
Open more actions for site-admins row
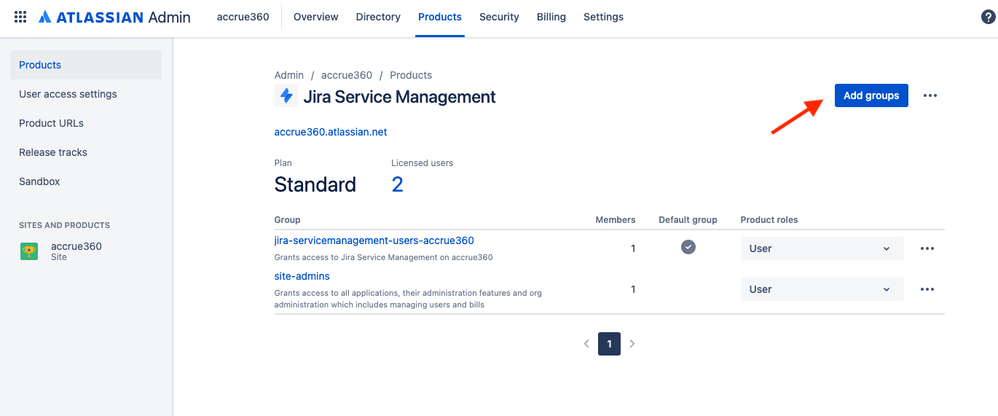[927, 289]
